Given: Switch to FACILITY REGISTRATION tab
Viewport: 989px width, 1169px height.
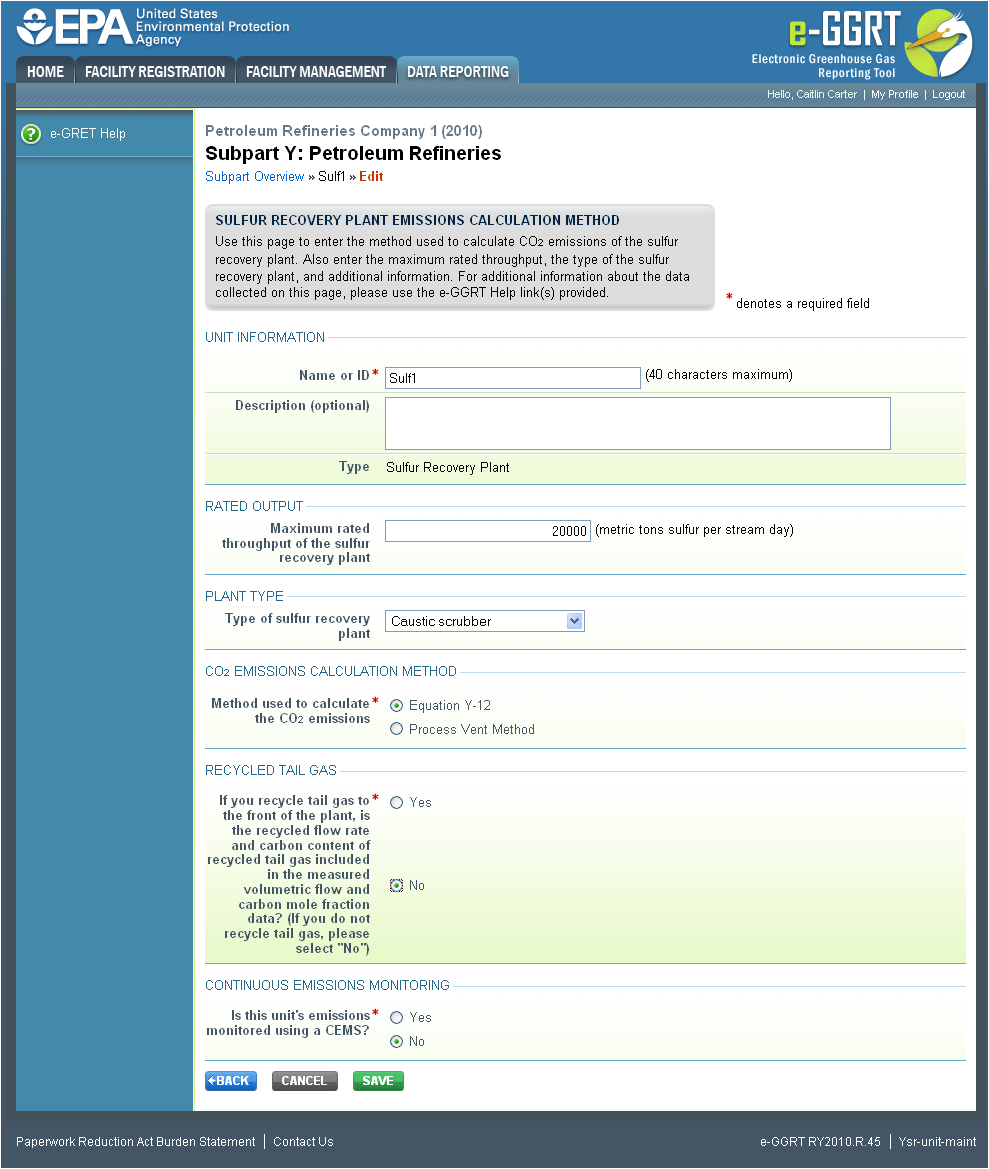Looking at the screenshot, I should [155, 72].
